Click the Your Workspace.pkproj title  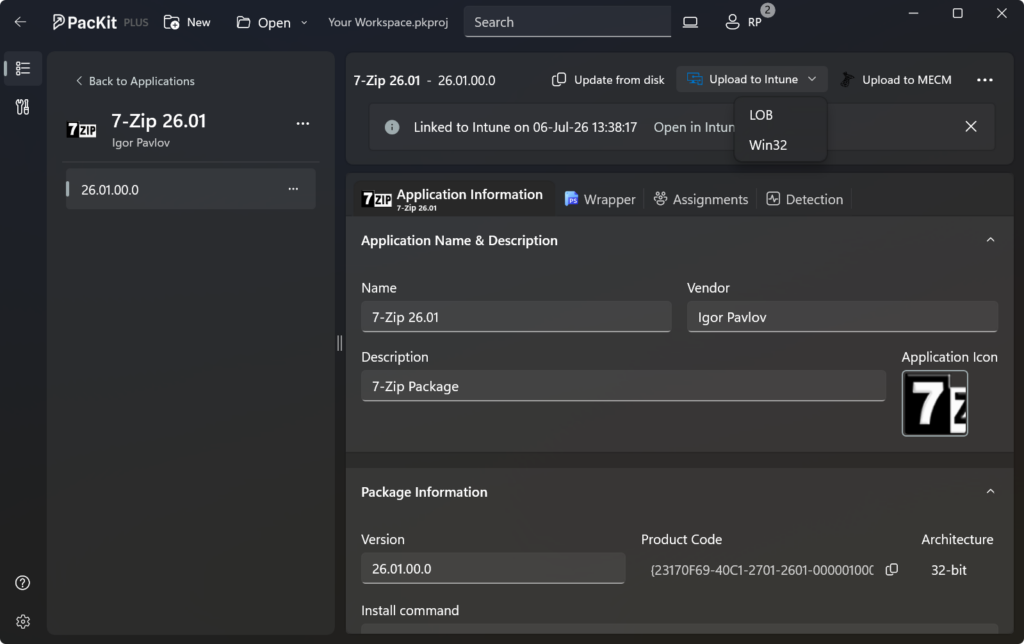click(388, 22)
